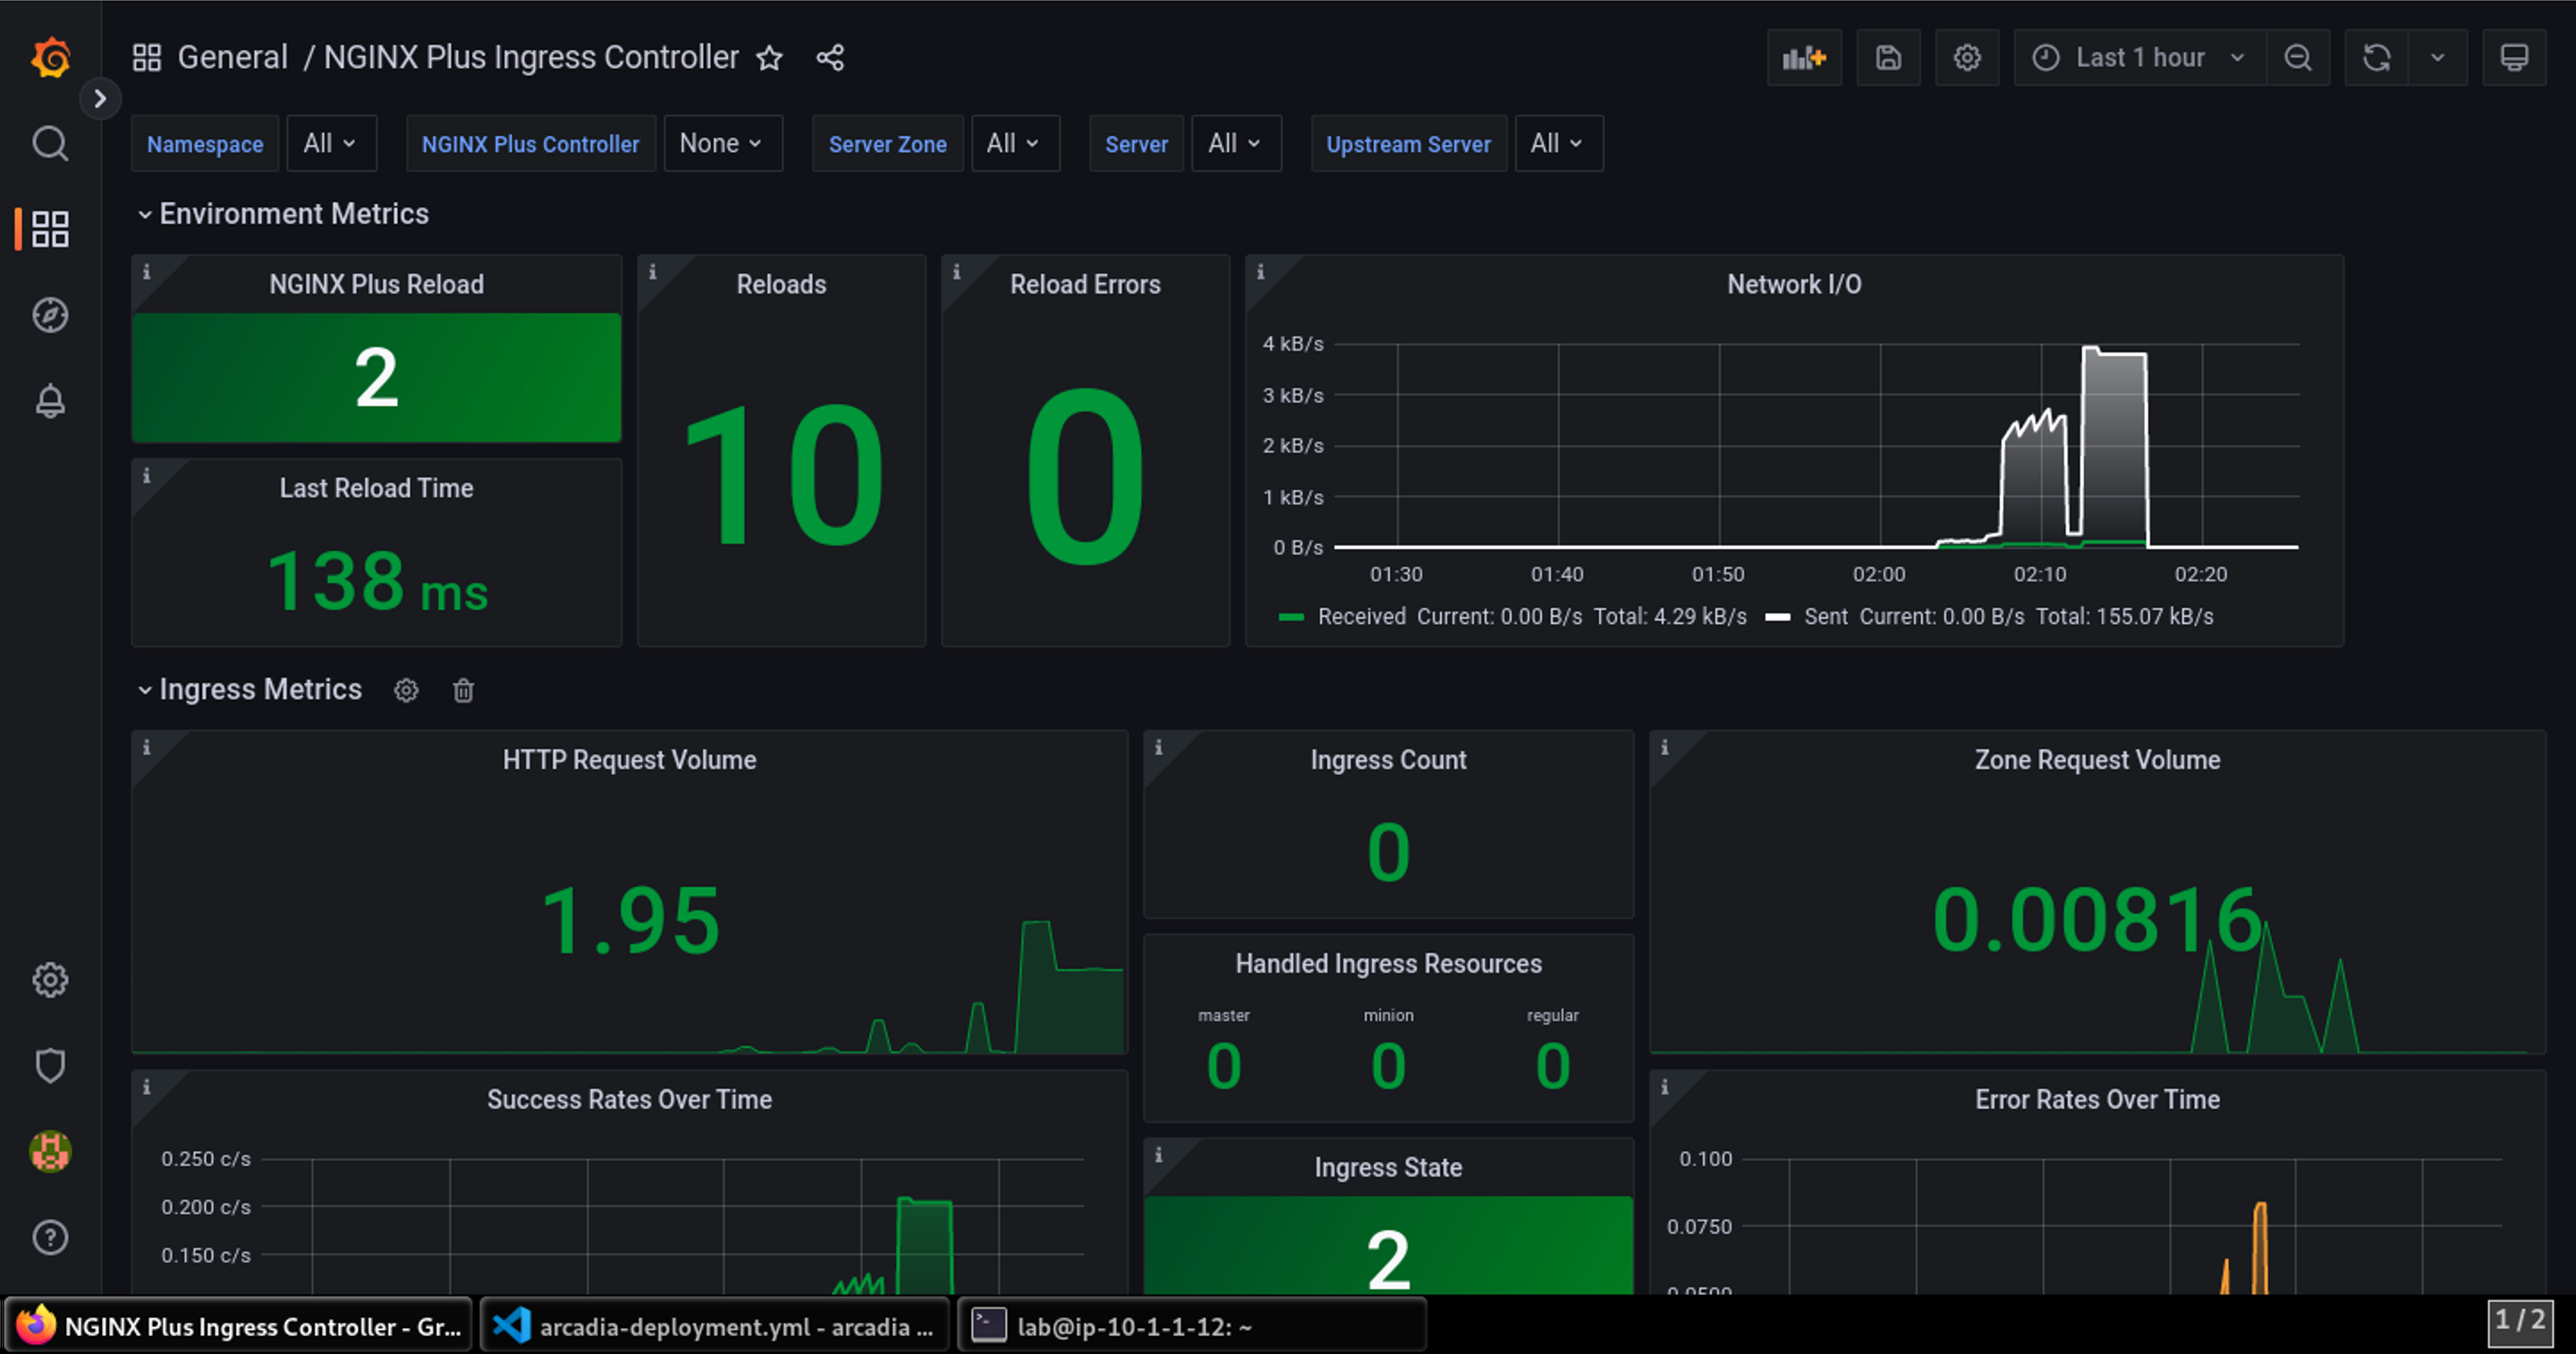This screenshot has width=2576, height=1354.
Task: Open Success Rates Over Time panel title
Action: tap(629, 1100)
